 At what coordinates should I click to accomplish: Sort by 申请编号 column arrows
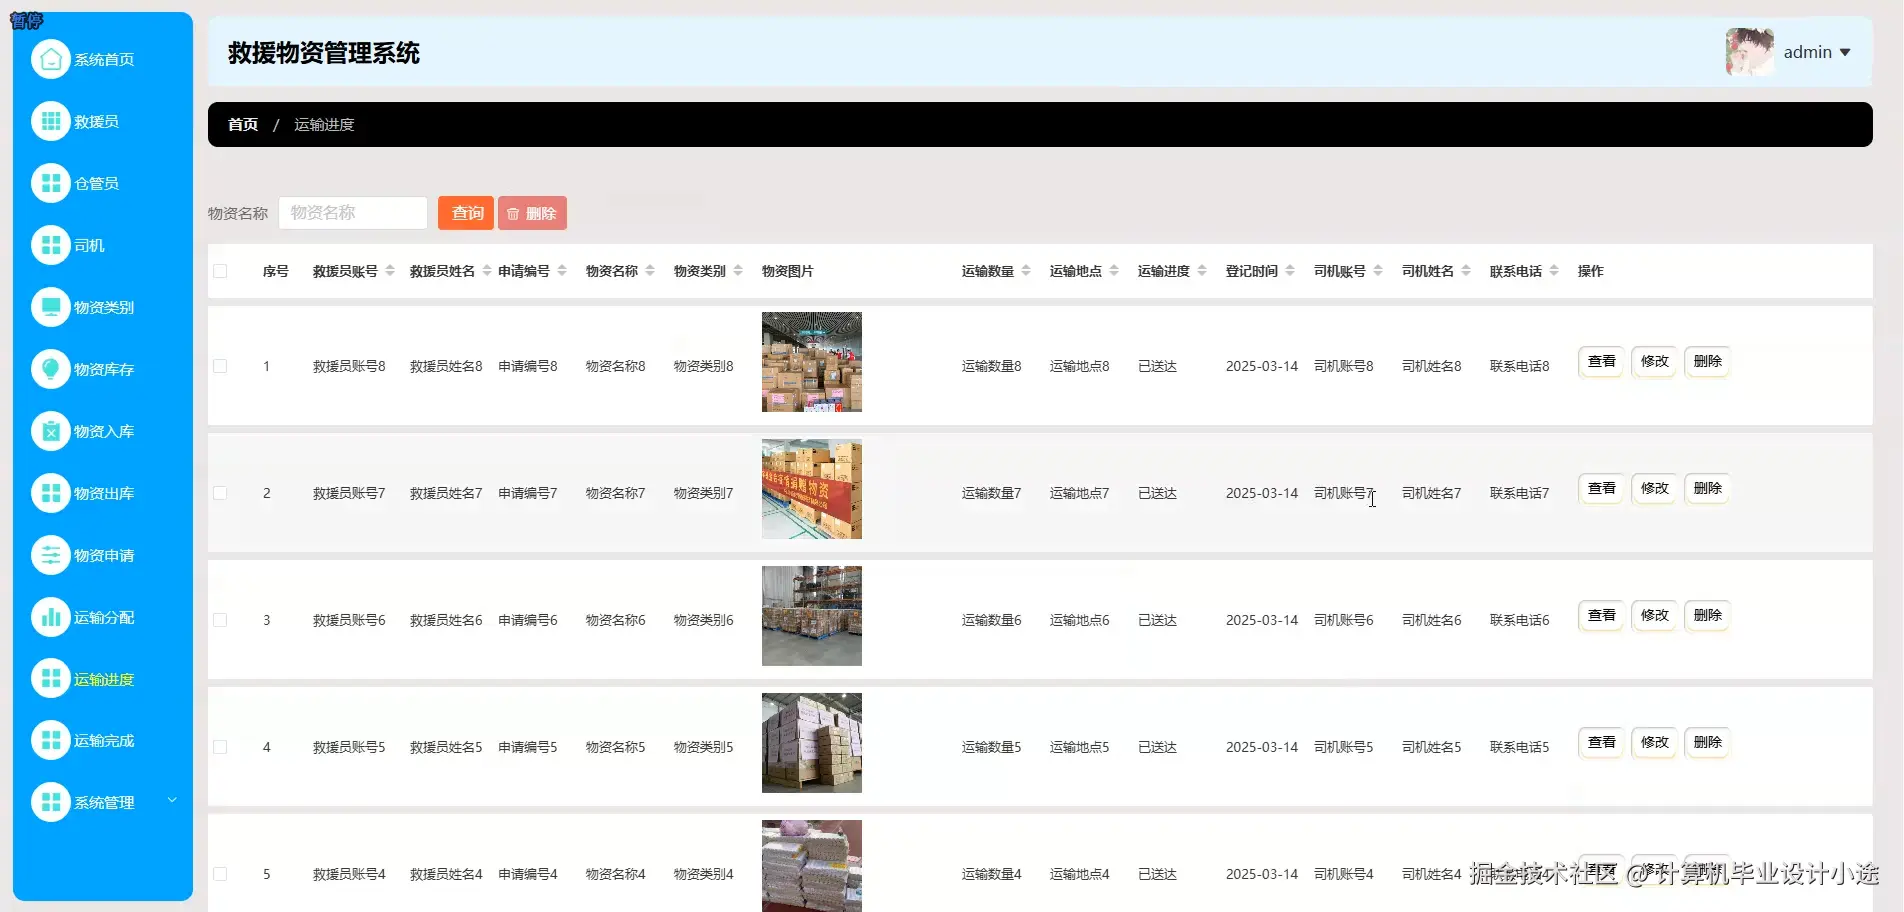pyautogui.click(x=562, y=271)
